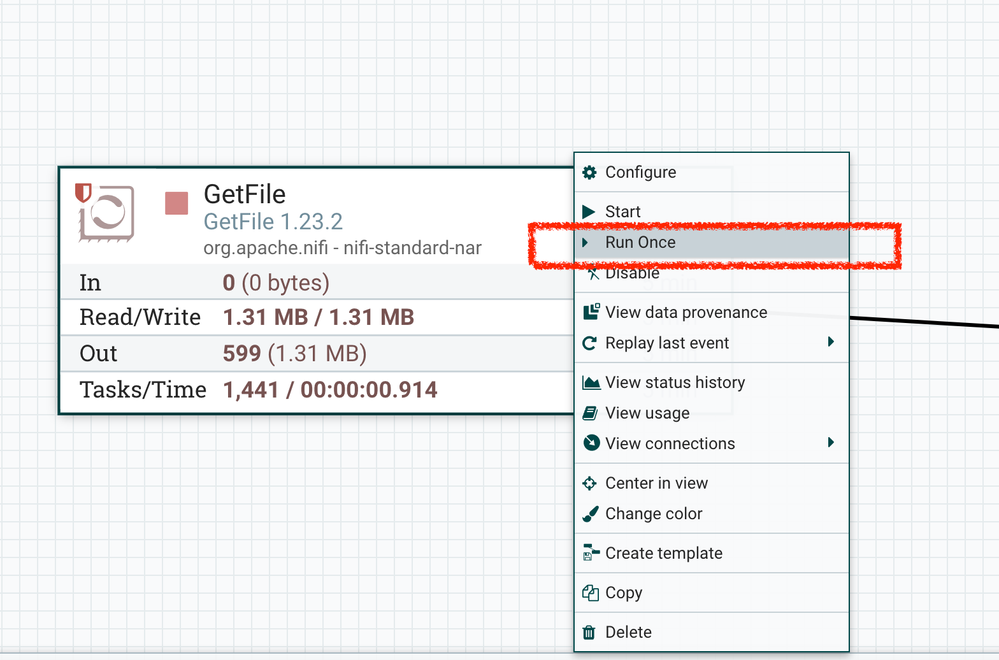
Task: Click the View connections compass icon
Action: [x=591, y=443]
